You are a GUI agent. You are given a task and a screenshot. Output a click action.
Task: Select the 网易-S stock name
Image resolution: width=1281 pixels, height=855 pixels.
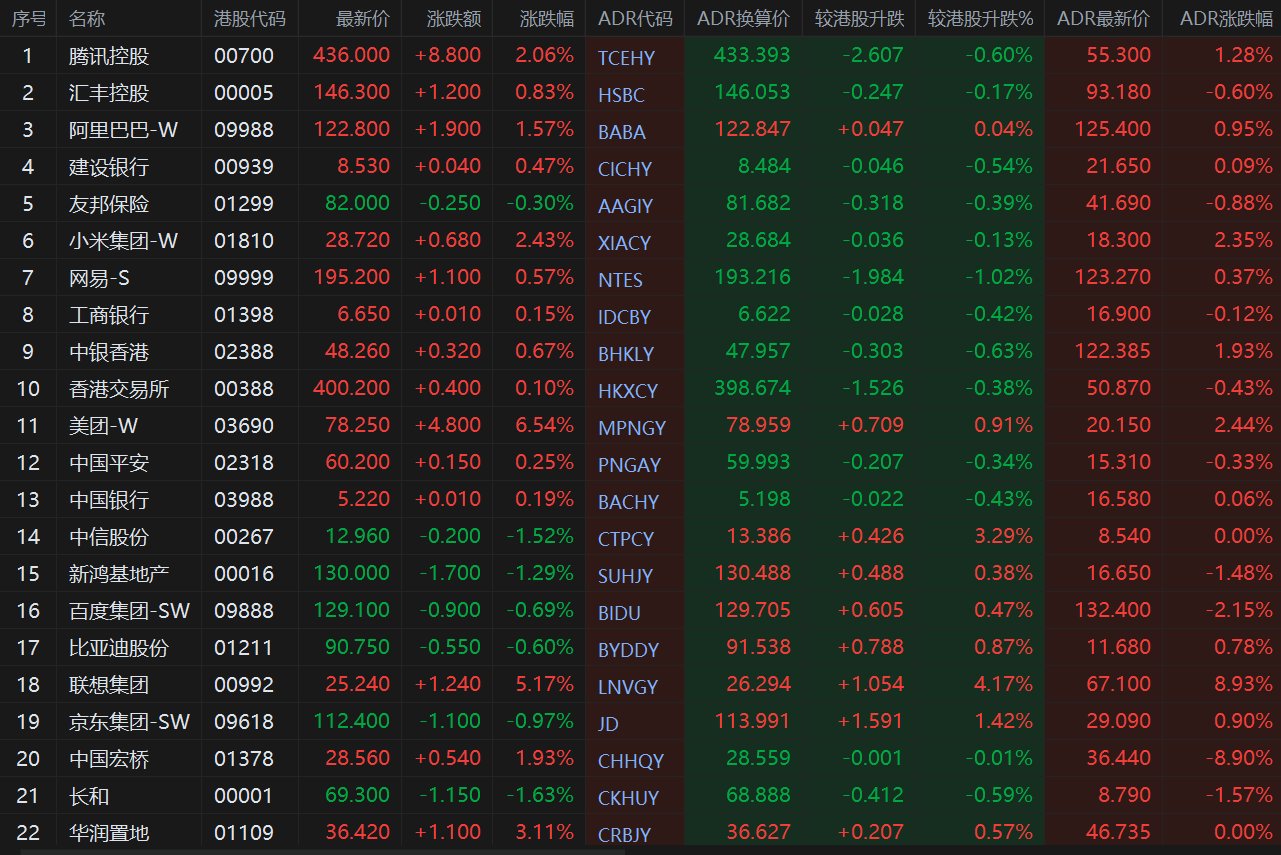click(x=100, y=278)
